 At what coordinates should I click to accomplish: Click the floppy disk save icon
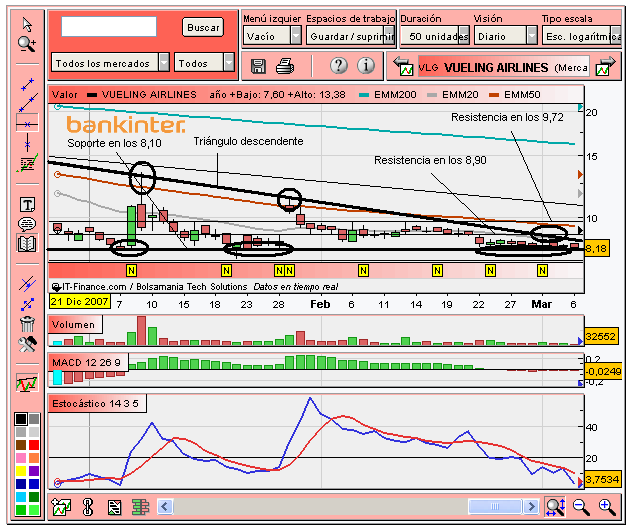(258, 66)
